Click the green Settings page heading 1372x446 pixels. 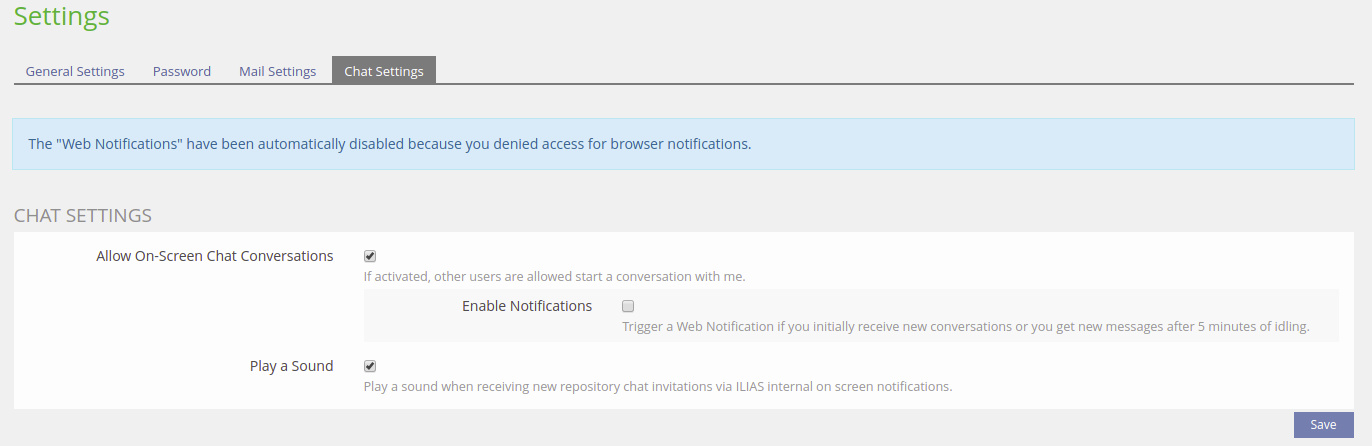point(62,17)
